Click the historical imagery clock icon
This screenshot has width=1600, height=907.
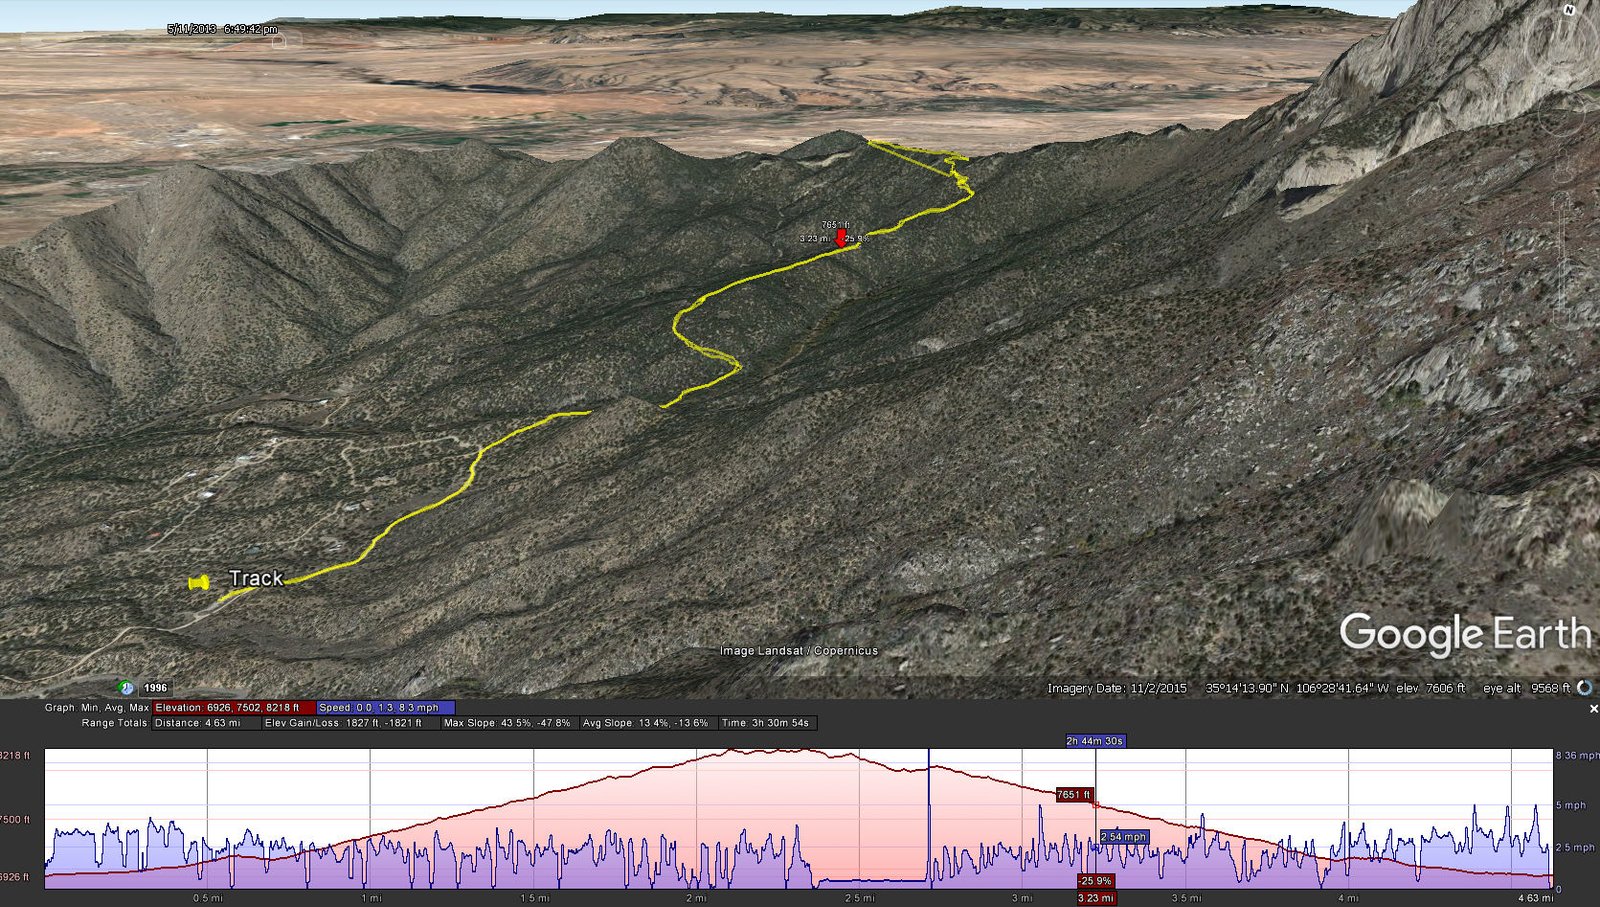[x=126, y=687]
